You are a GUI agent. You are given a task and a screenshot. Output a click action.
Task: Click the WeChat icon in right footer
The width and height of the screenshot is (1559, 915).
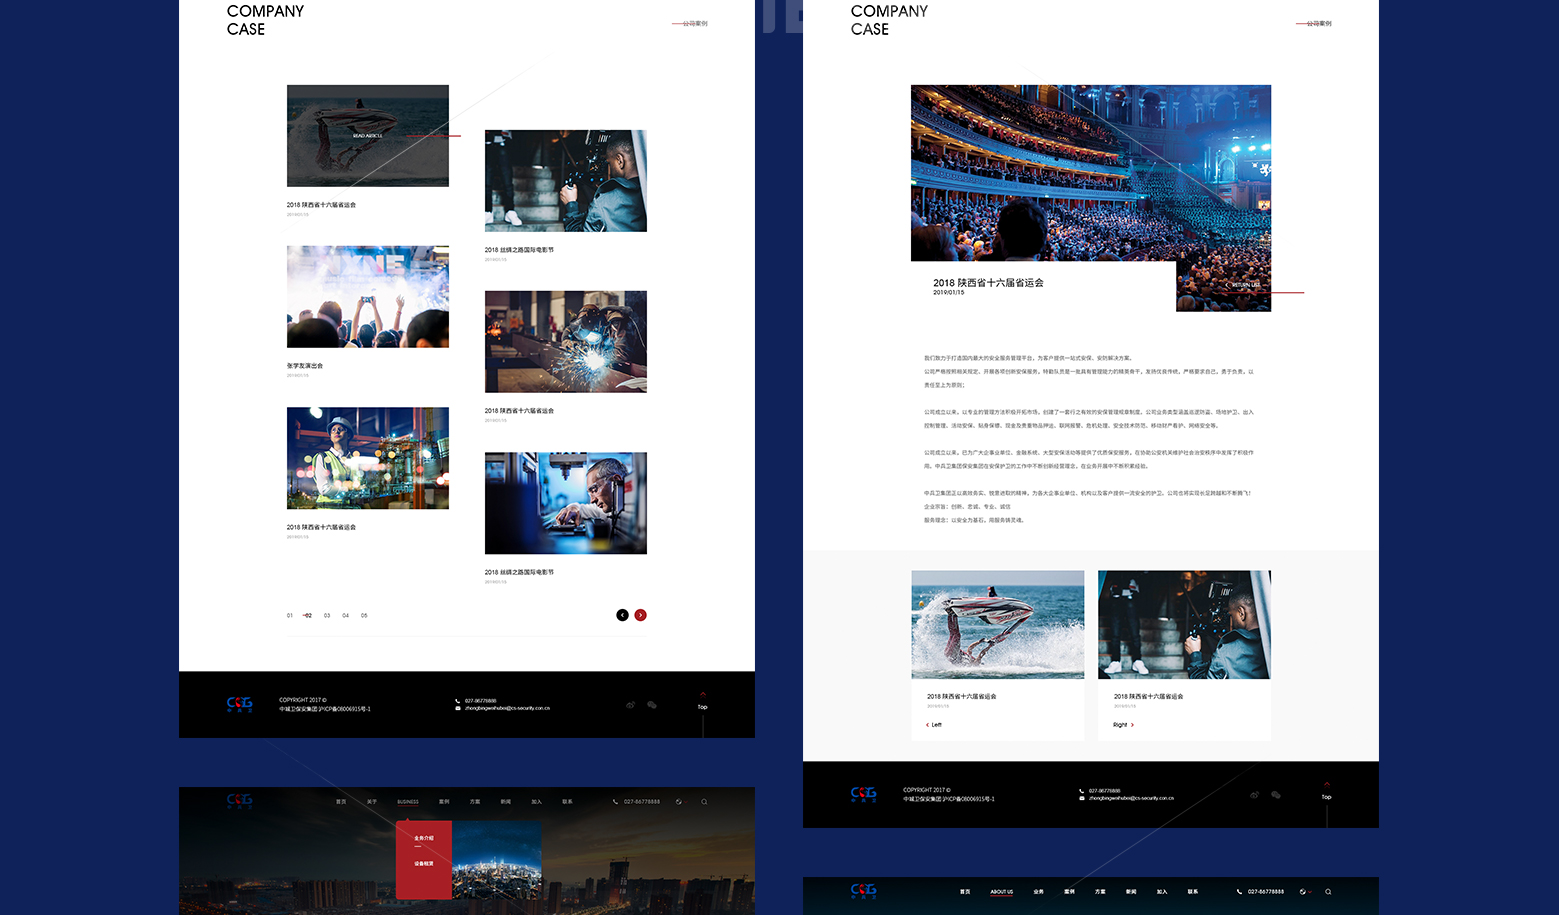point(1276,795)
